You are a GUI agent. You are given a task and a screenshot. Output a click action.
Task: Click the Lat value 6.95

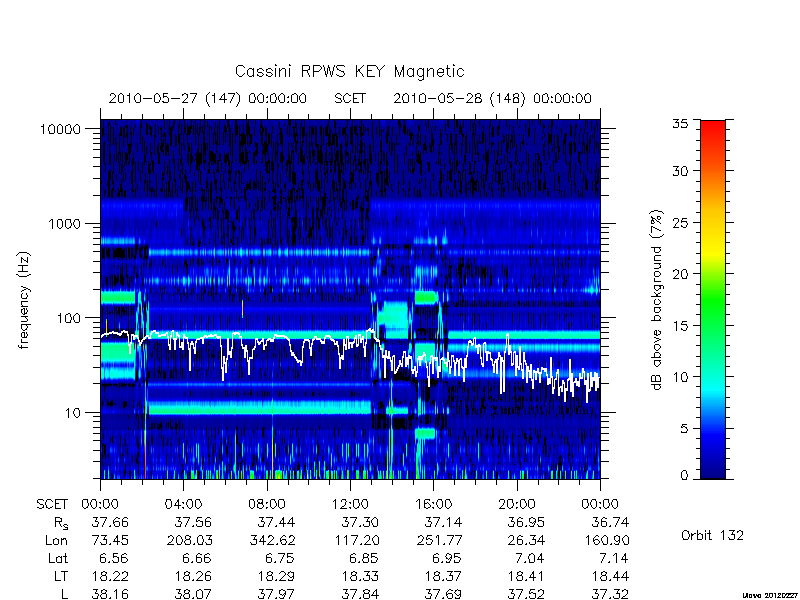coord(447,559)
